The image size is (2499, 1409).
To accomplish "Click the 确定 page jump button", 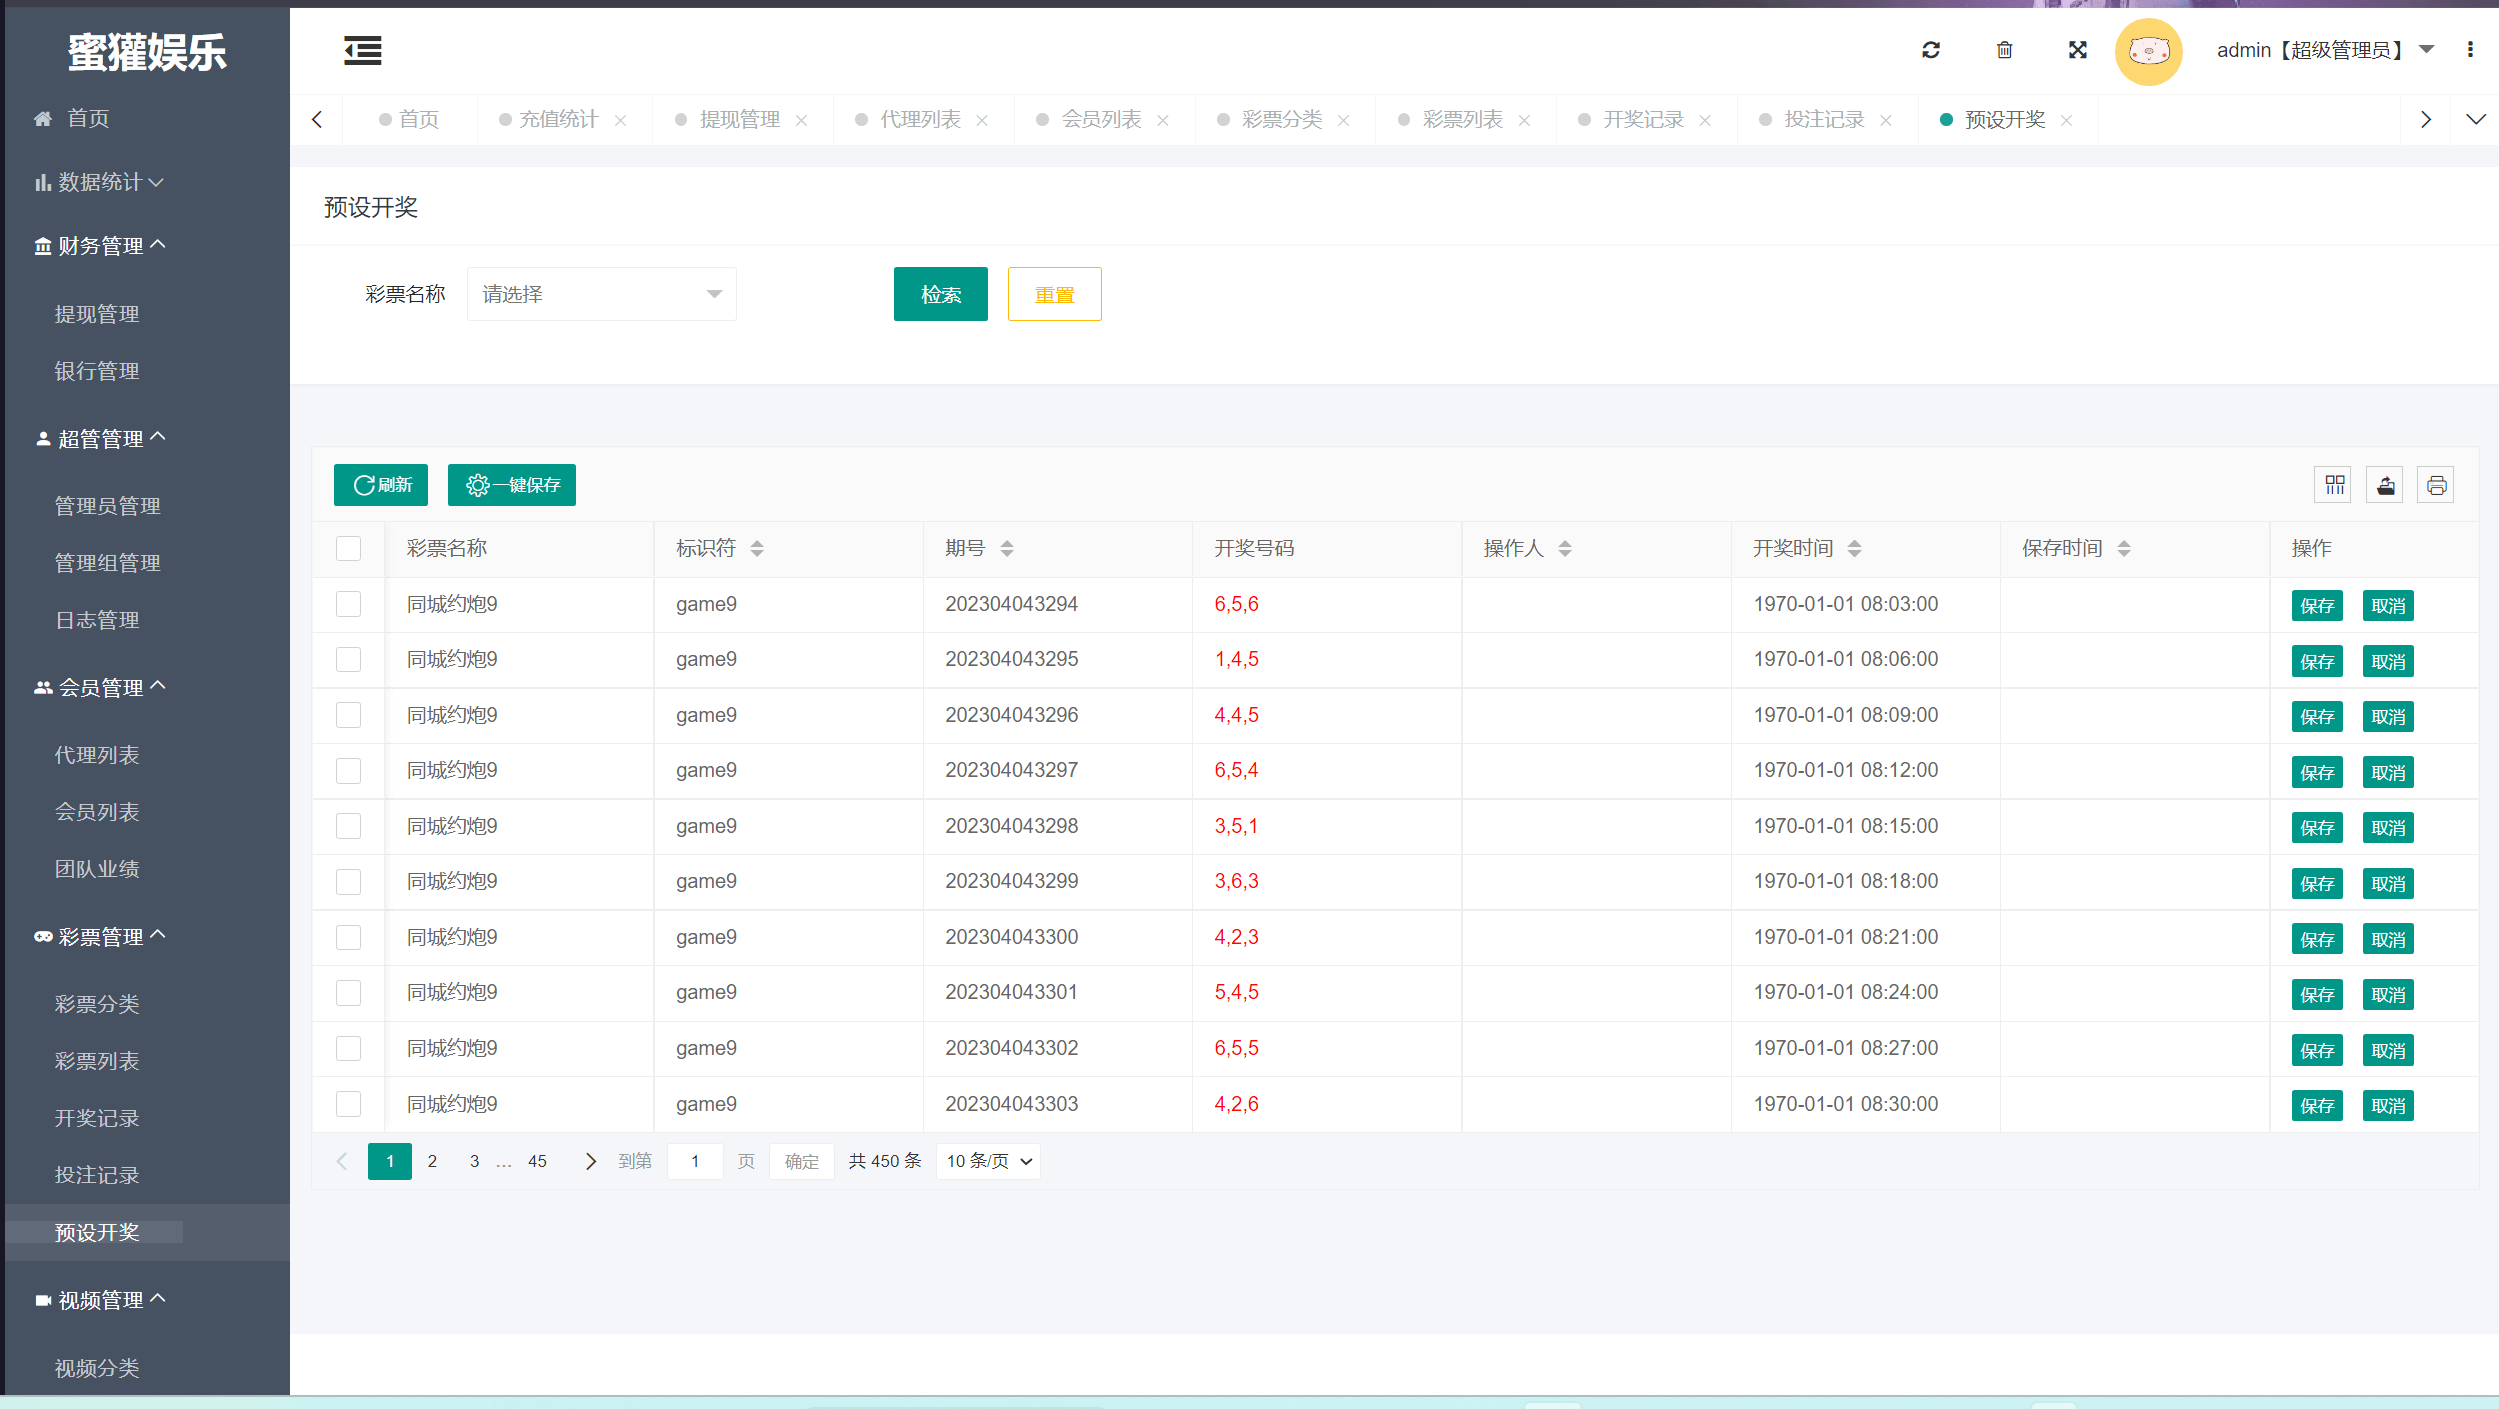I will coord(801,1161).
